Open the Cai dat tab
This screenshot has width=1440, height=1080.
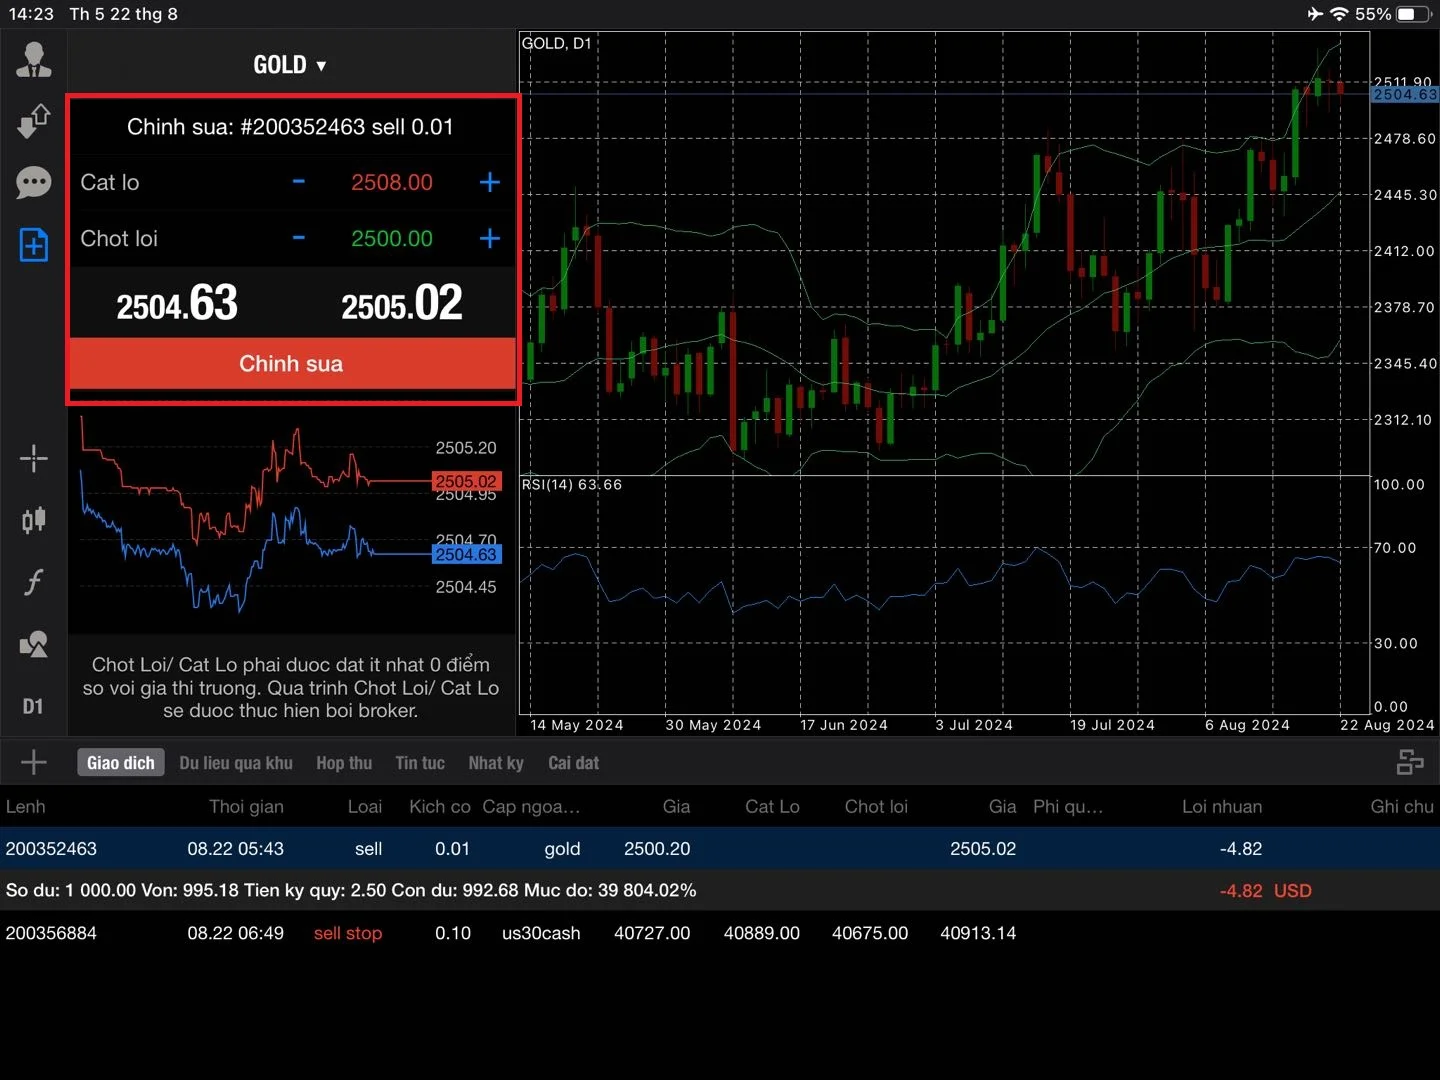[574, 763]
